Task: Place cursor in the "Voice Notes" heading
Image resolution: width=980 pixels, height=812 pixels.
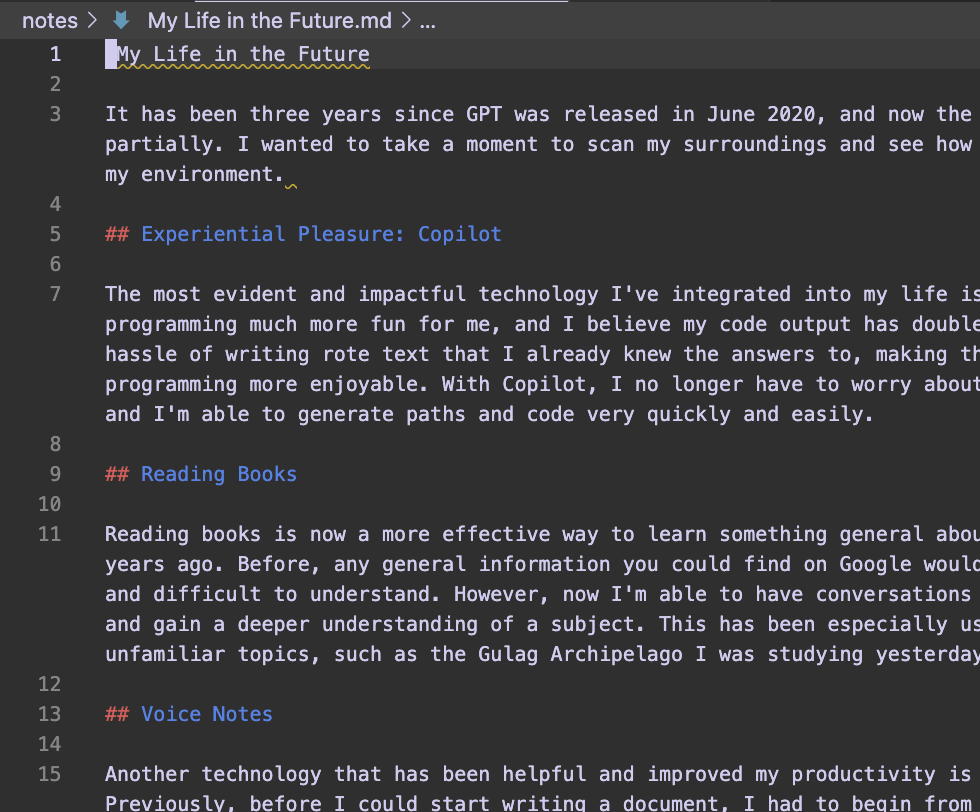Action: pos(206,714)
